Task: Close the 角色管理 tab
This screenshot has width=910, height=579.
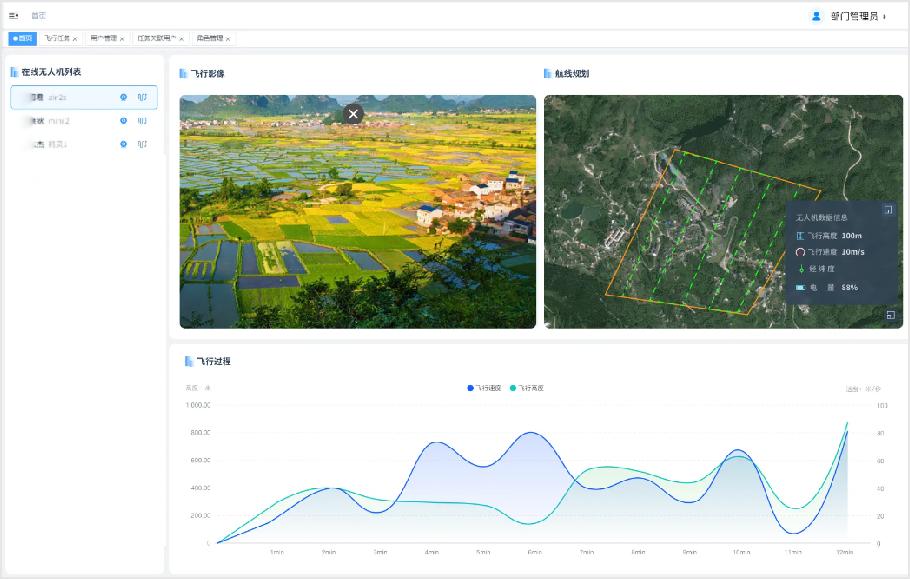Action: pyautogui.click(x=228, y=39)
